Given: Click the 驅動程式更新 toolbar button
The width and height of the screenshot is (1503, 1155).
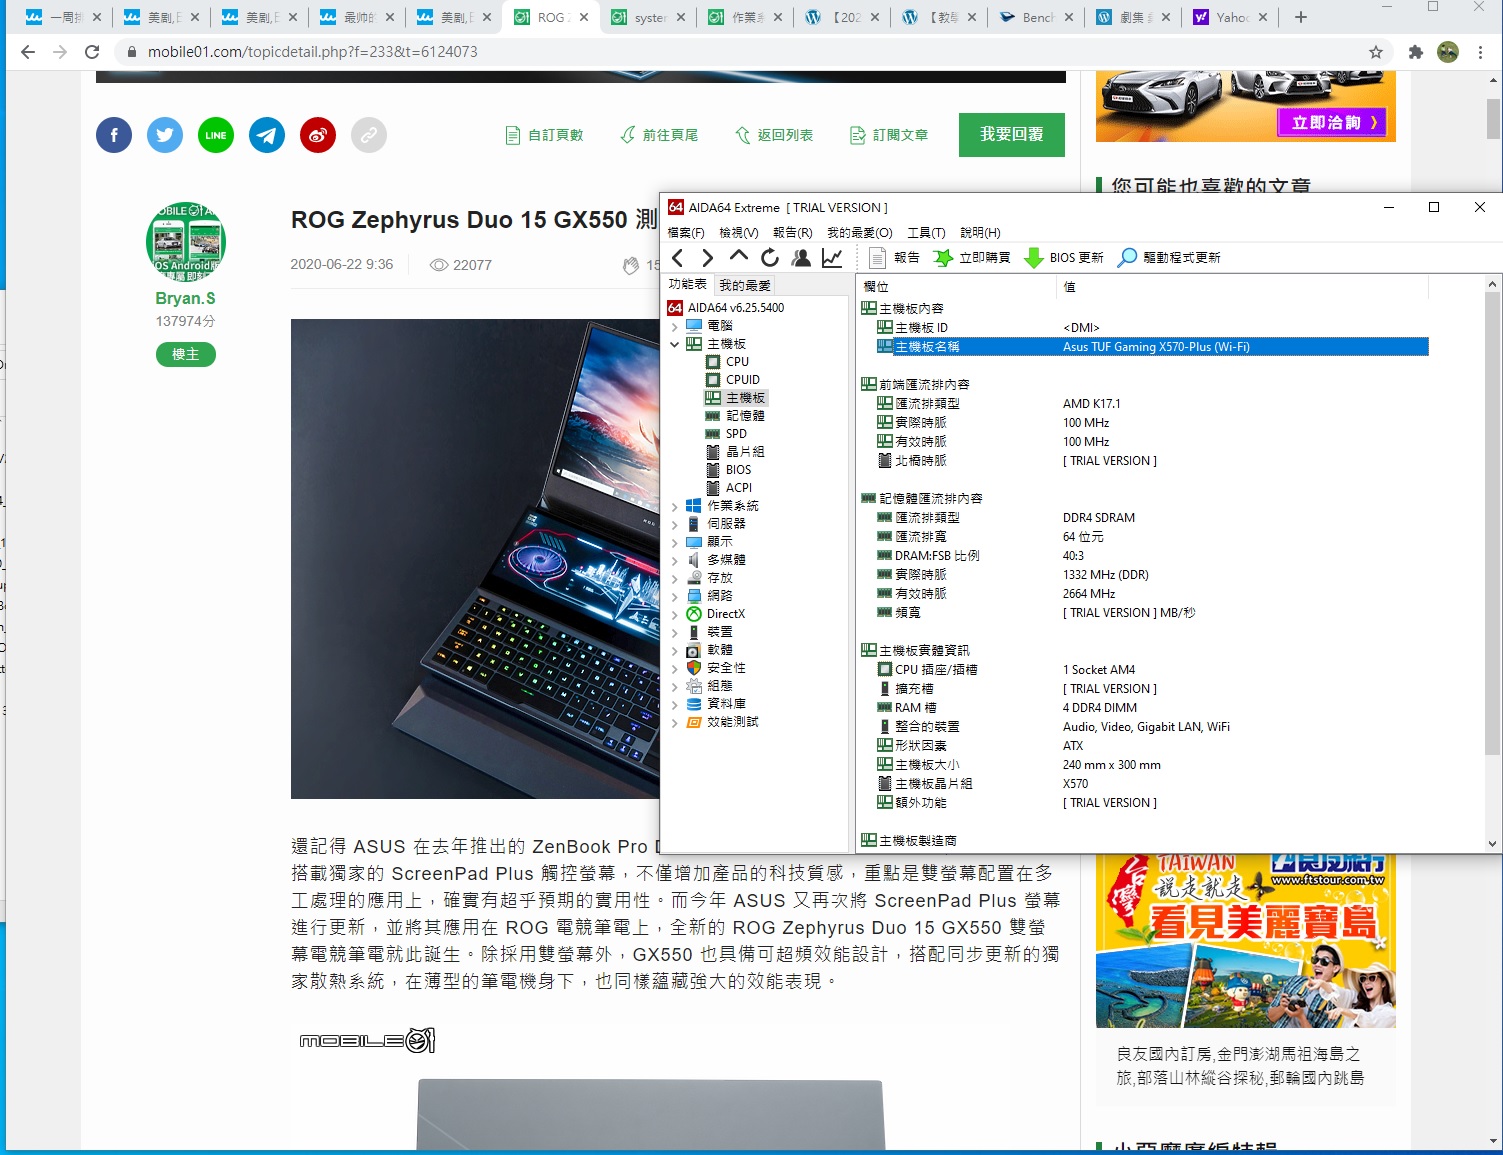Looking at the screenshot, I should click(x=1169, y=258).
